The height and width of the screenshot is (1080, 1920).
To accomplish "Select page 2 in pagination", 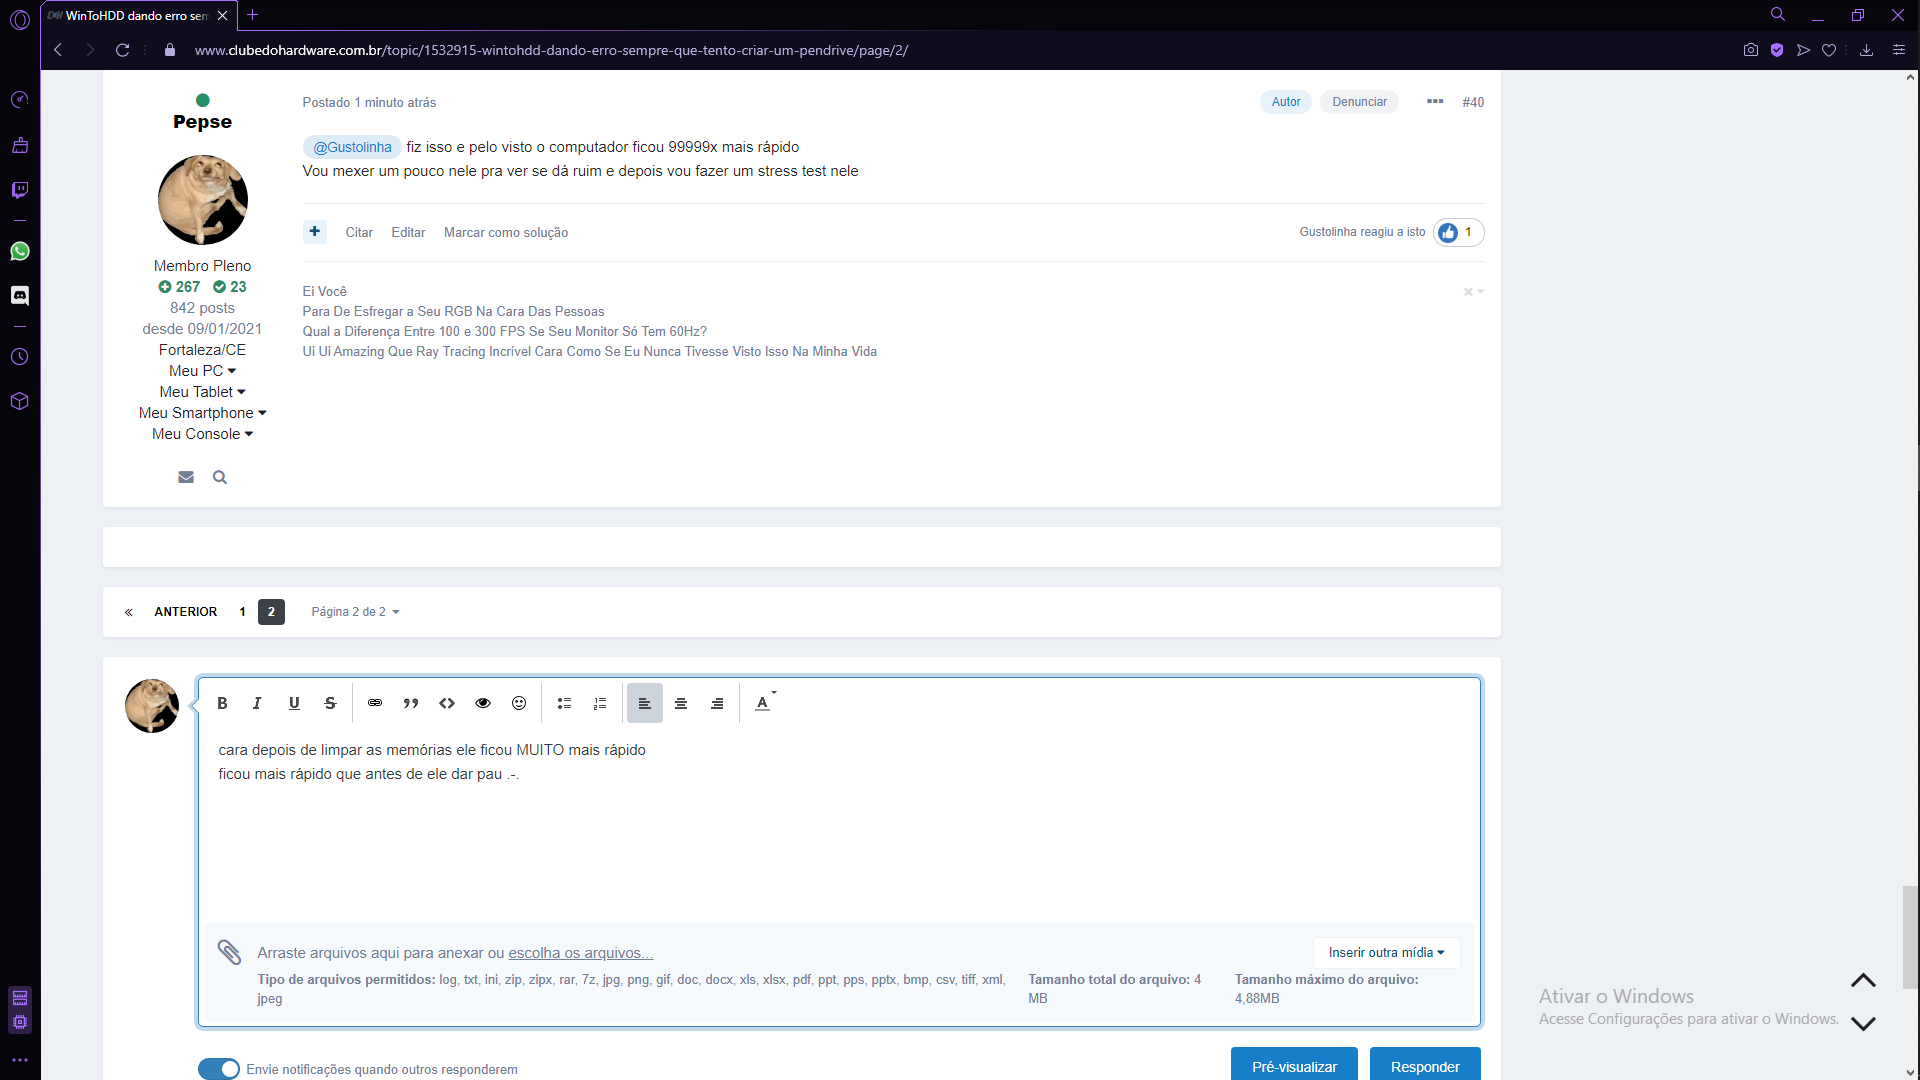I will coord(271,612).
